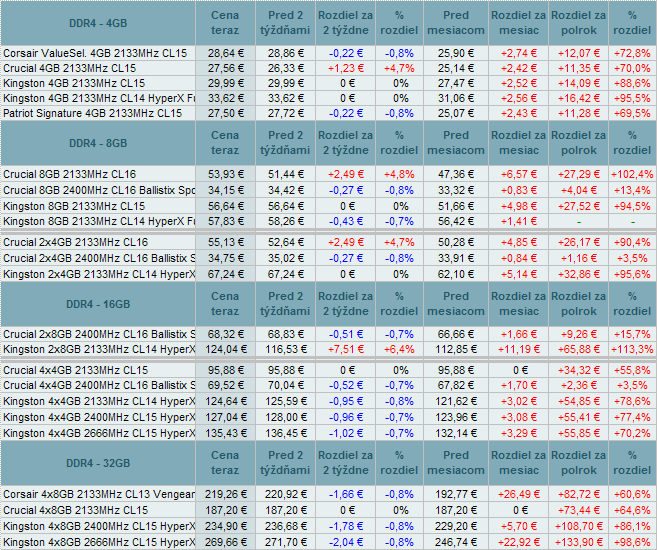Select the DDR4 - 32GB section header
The image size is (657, 550).
[x=98, y=463]
